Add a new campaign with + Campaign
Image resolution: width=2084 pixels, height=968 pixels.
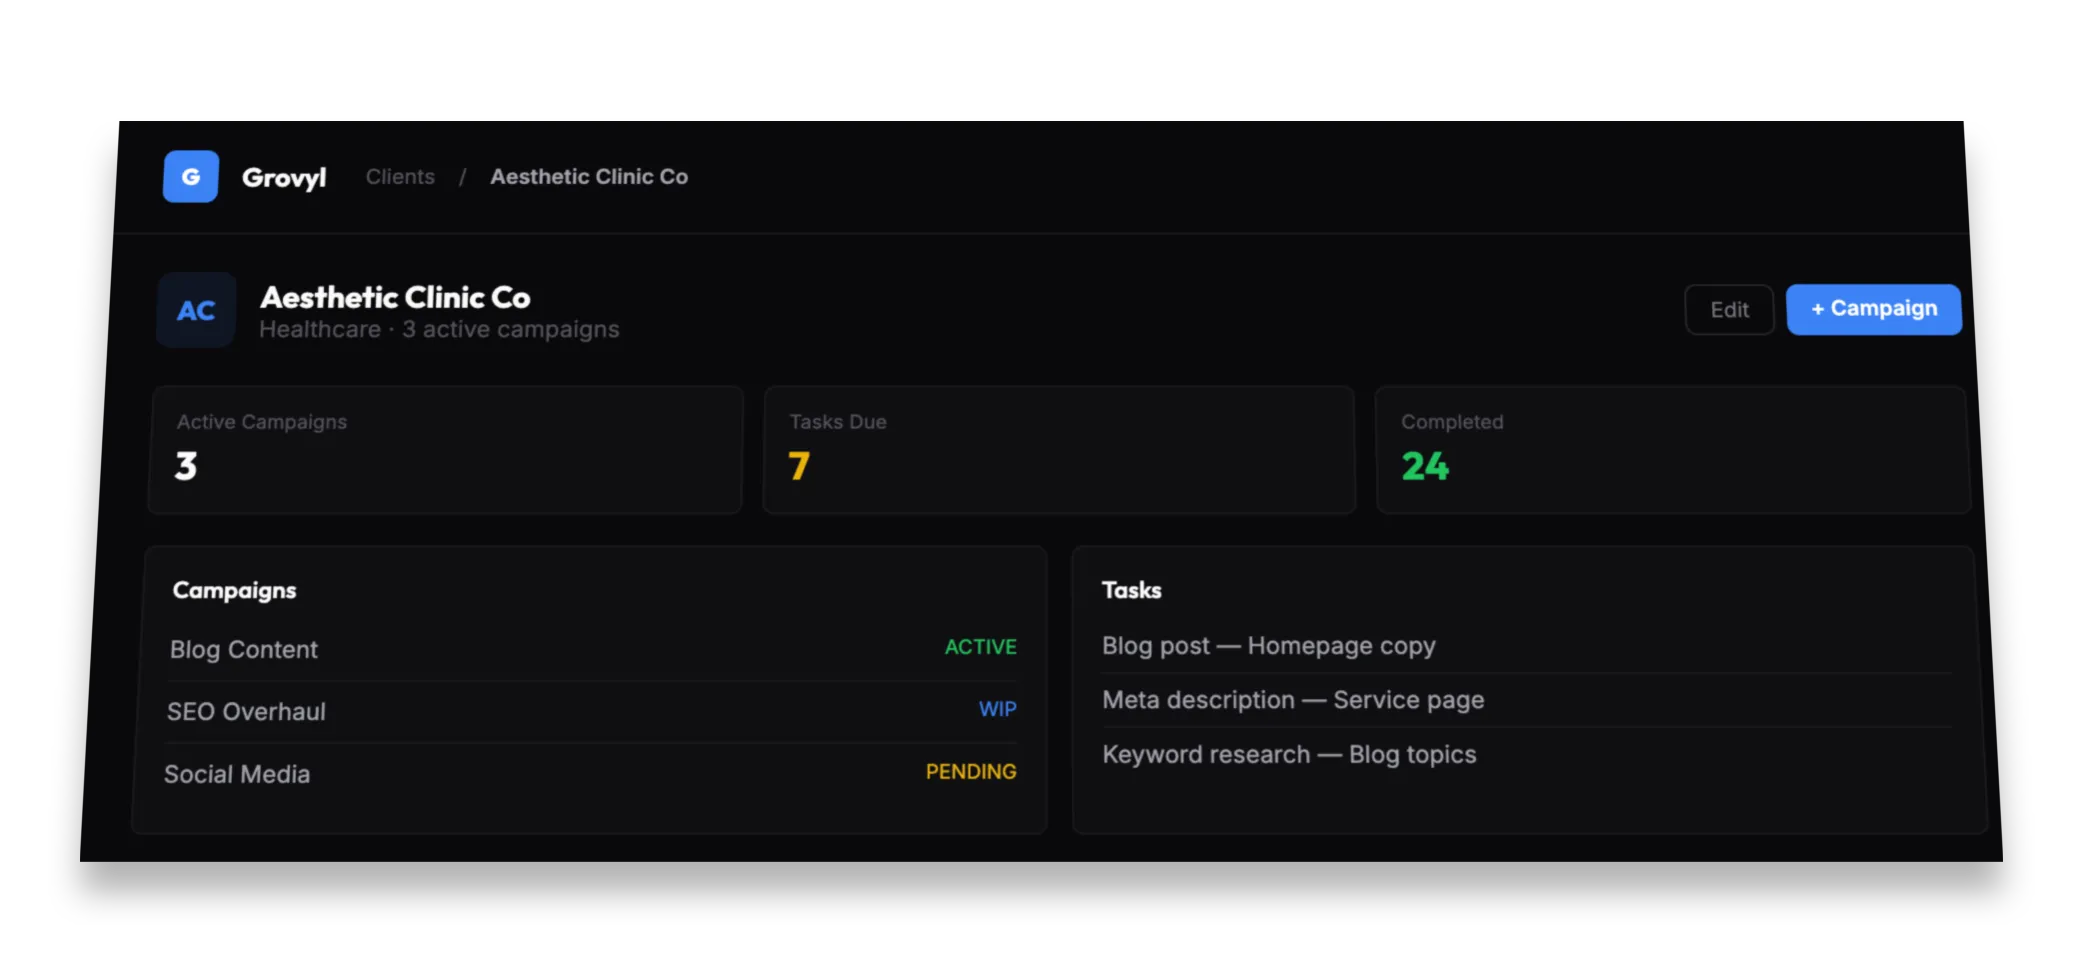pyautogui.click(x=1874, y=309)
